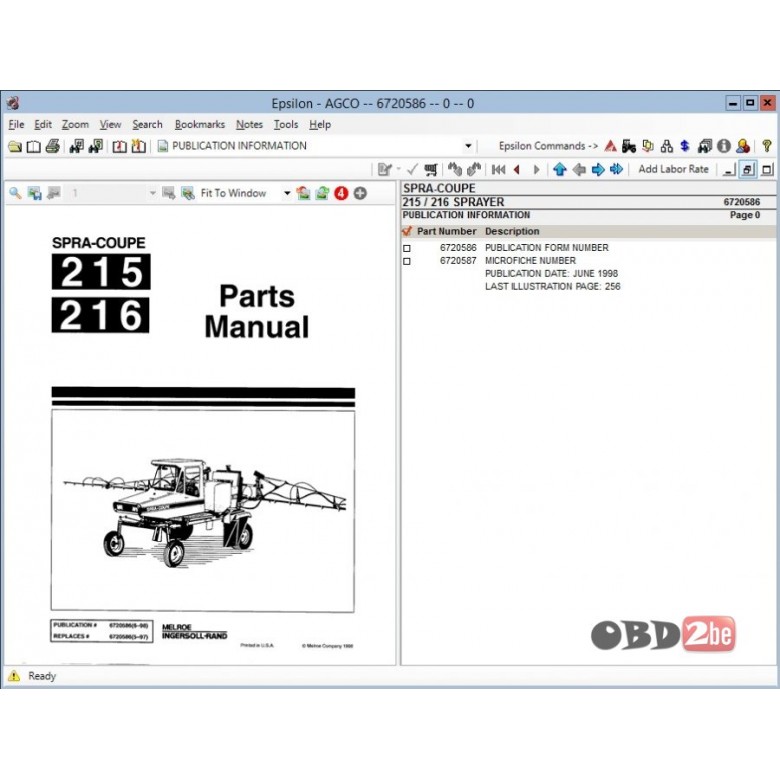
Task: Select the PUBLICATION FORM NUMBER description text
Action: (547, 248)
